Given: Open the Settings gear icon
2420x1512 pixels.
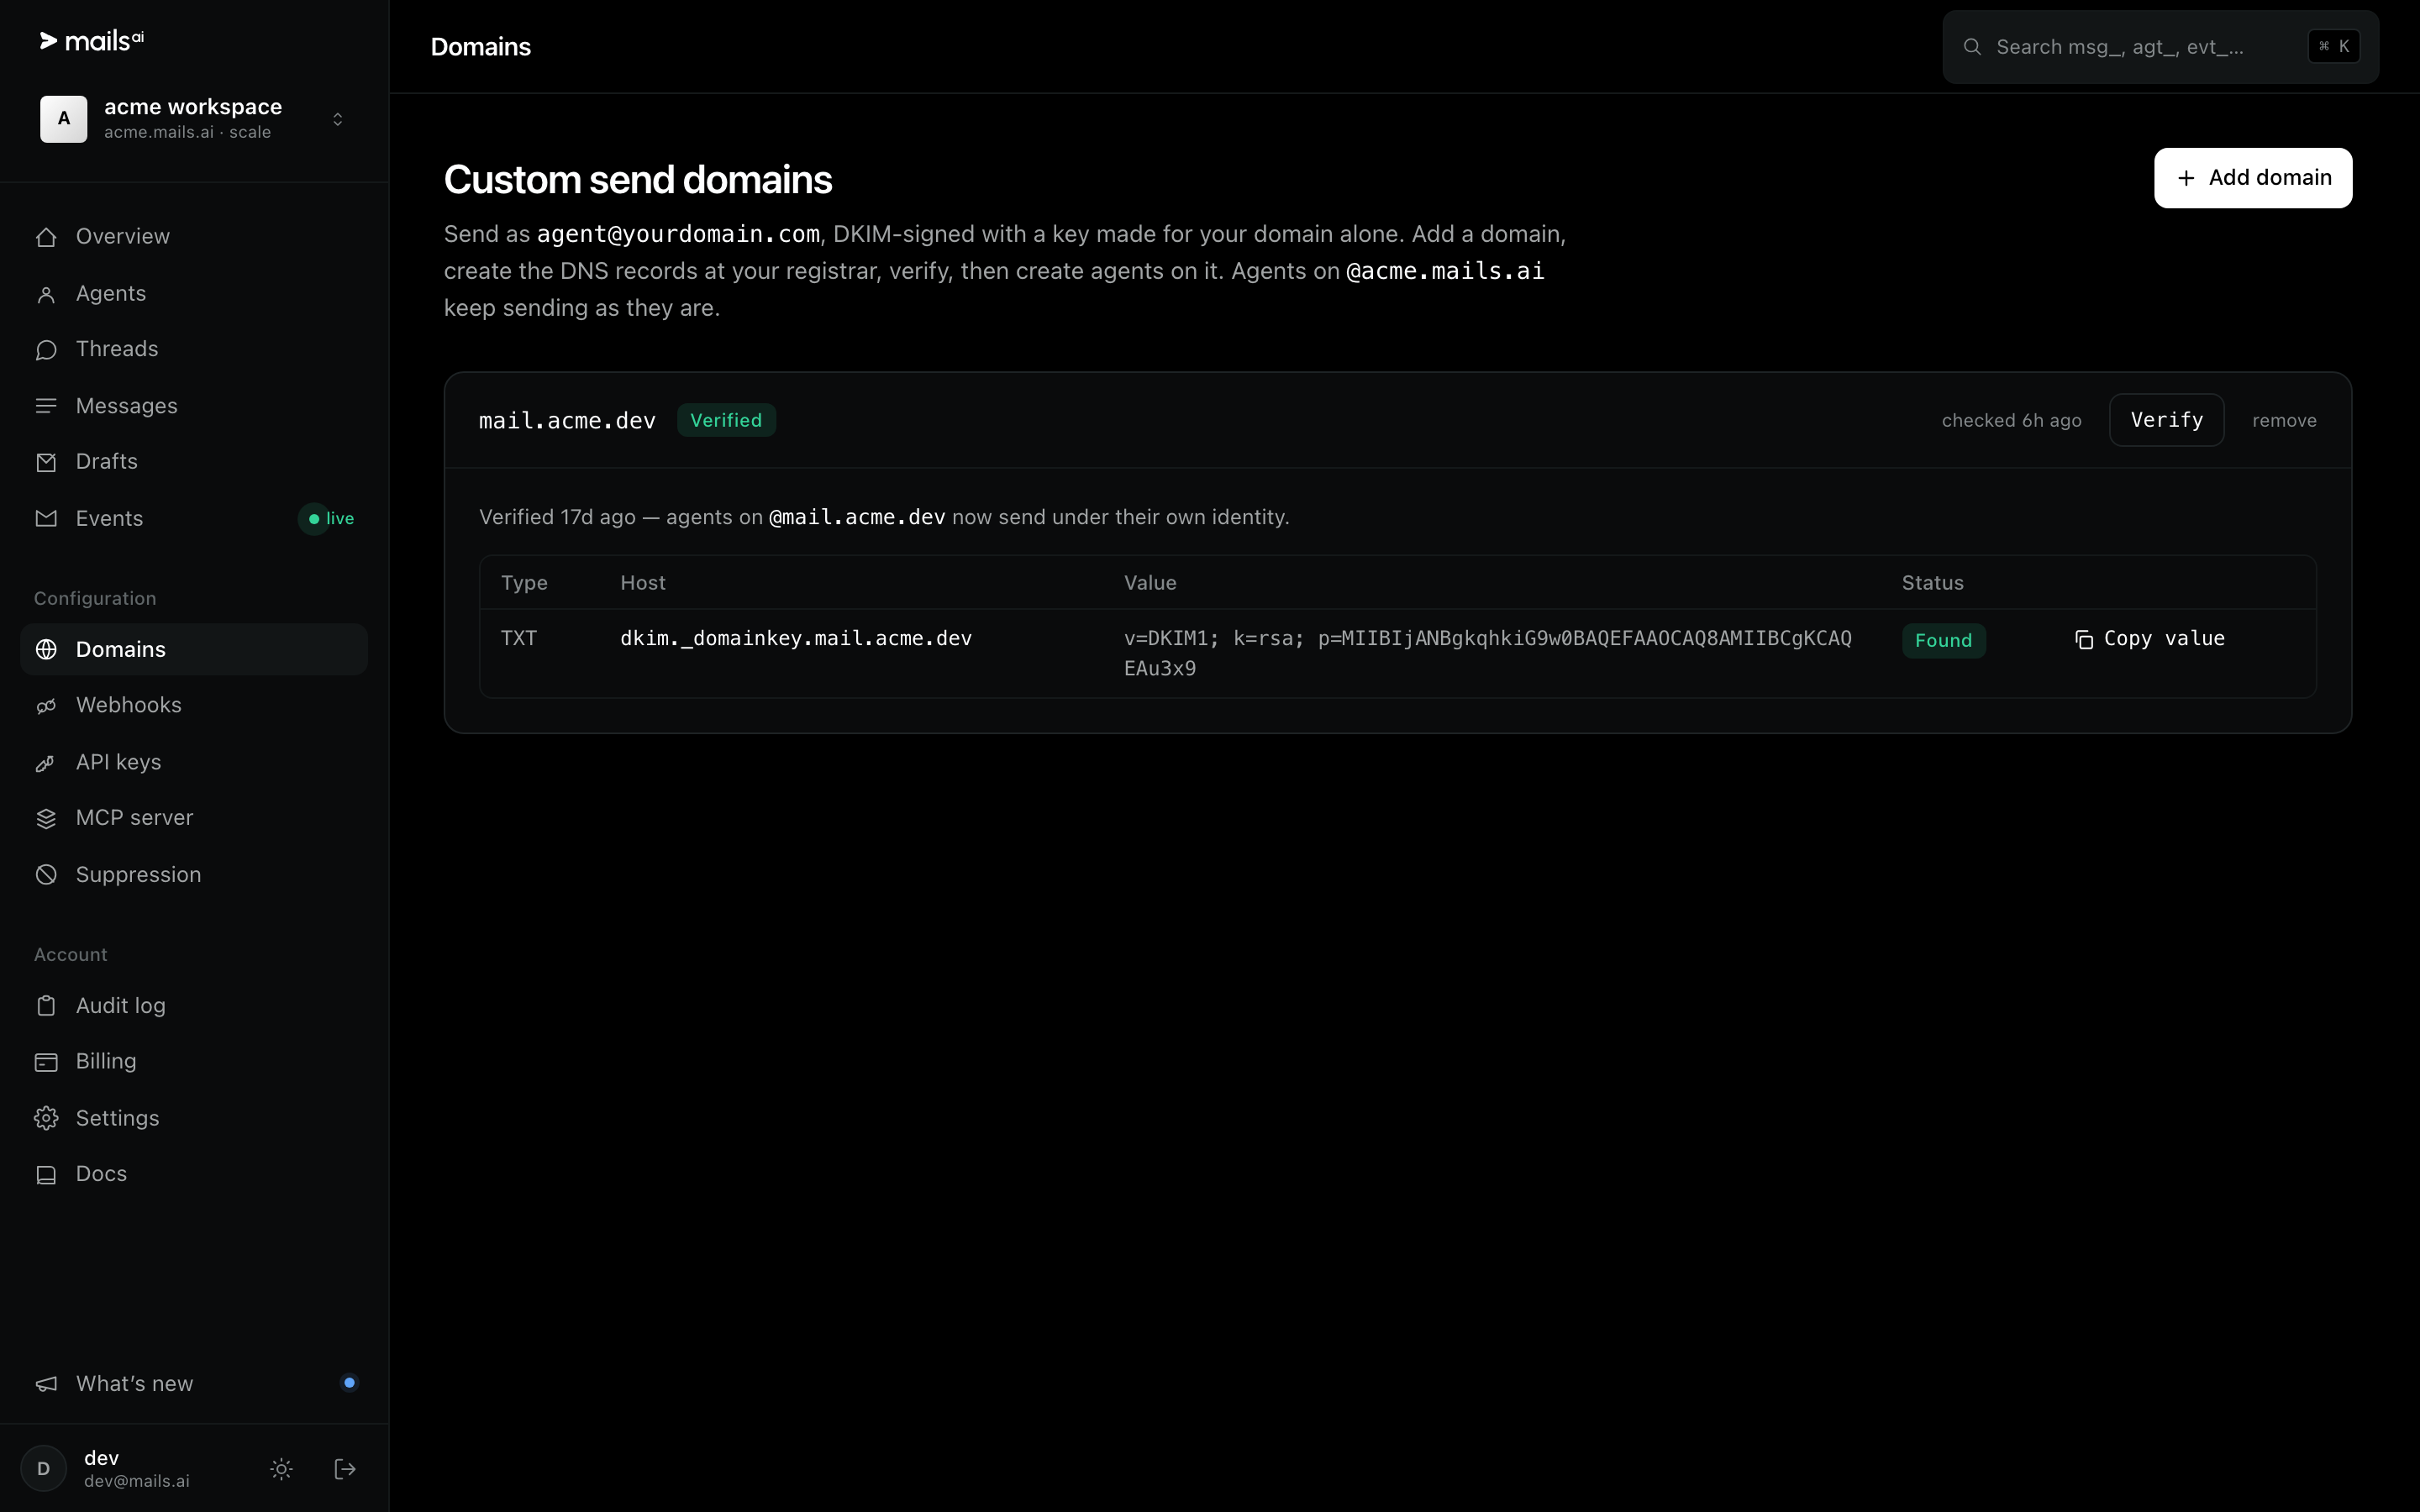Looking at the screenshot, I should [x=46, y=1118].
